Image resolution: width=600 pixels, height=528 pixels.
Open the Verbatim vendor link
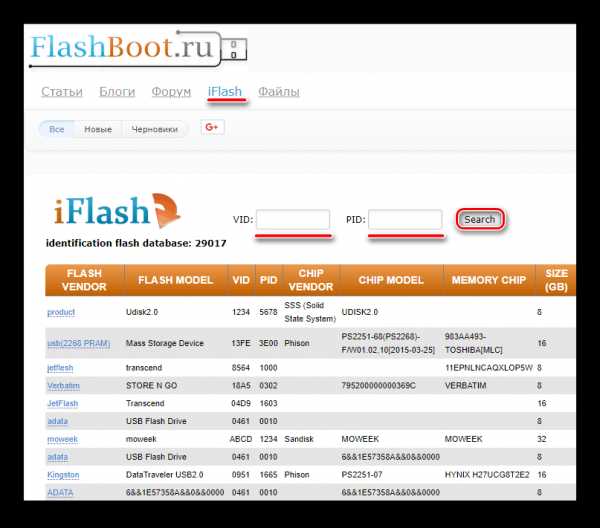pyautogui.click(x=64, y=385)
